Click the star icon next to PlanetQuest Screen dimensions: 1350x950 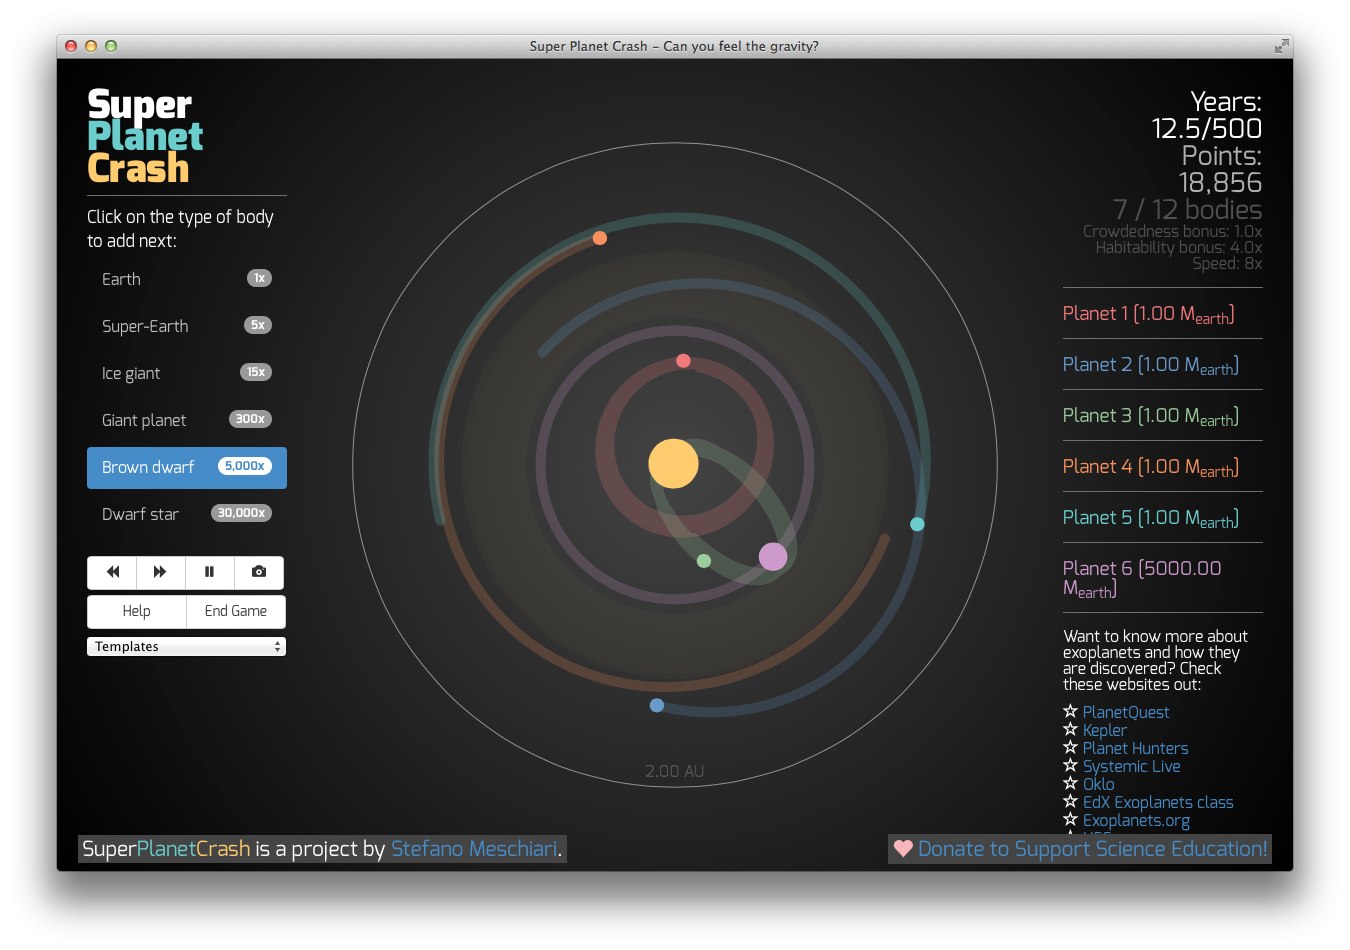[x=1070, y=712]
